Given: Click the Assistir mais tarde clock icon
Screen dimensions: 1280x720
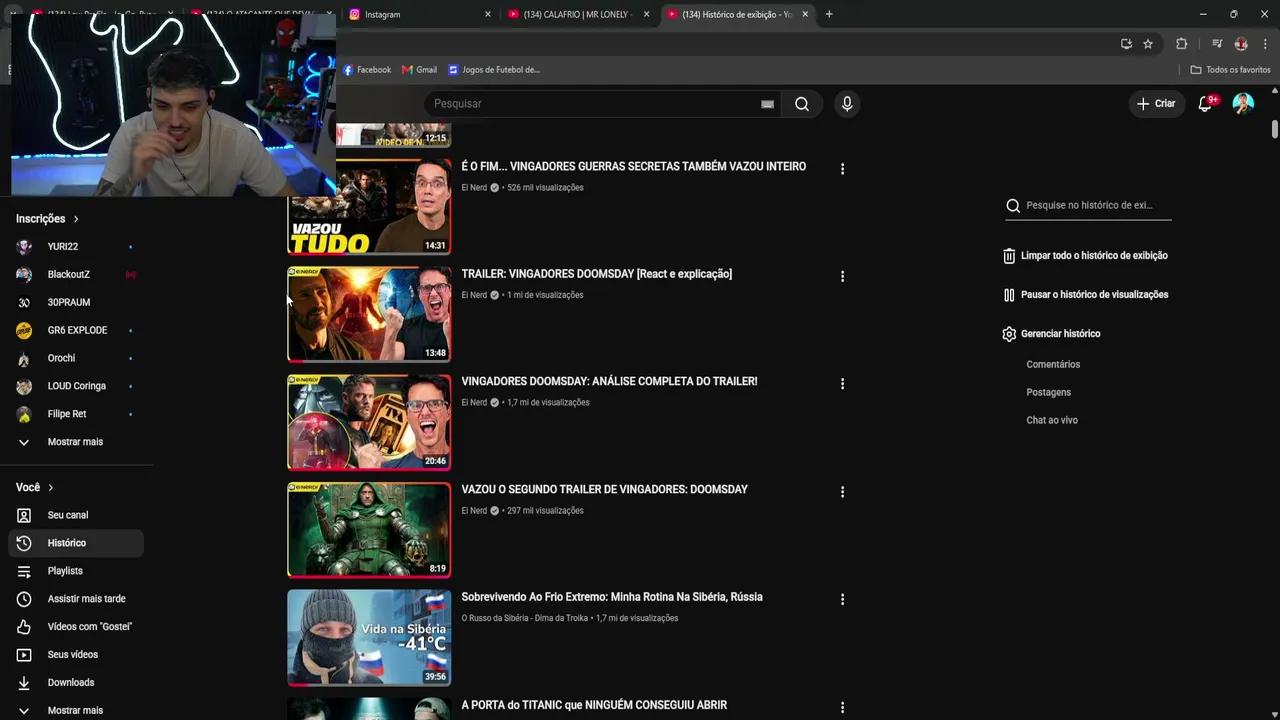Looking at the screenshot, I should (x=24, y=599).
